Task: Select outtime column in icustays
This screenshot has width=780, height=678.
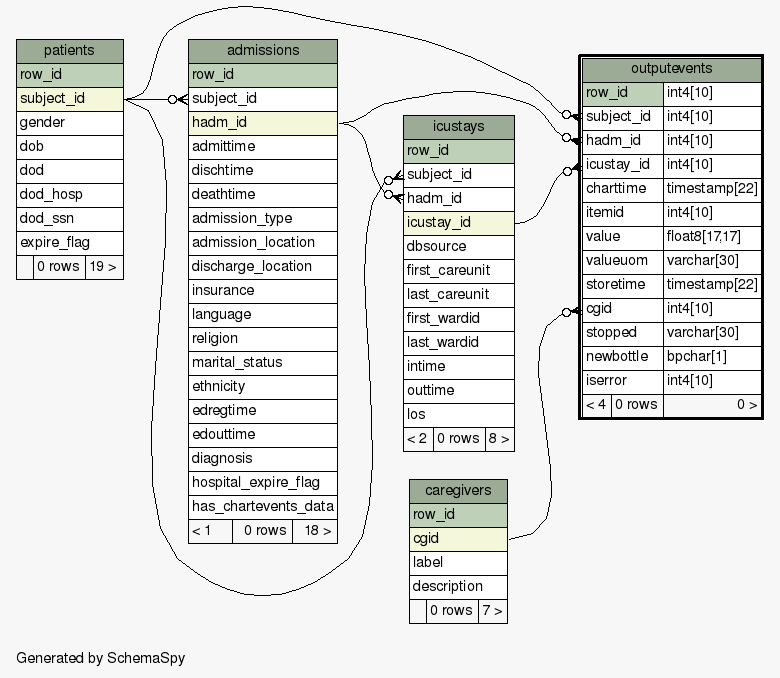Action: [459, 391]
